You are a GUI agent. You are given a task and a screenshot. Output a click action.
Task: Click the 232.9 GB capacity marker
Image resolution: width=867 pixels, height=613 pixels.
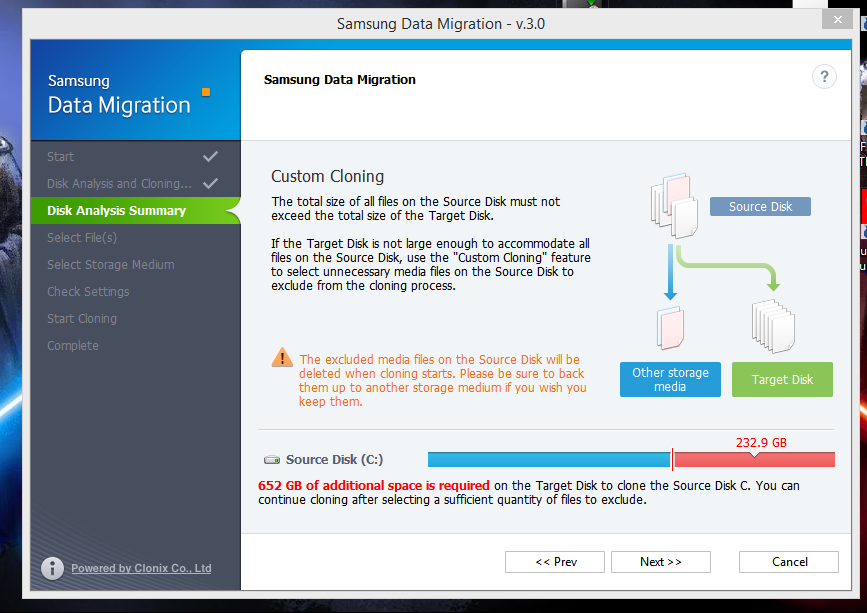coord(761,443)
